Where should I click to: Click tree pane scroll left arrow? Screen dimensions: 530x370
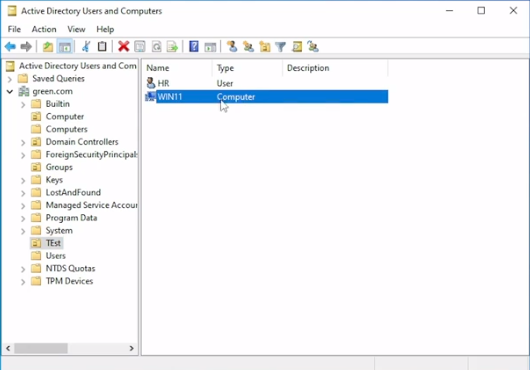pos(8,348)
